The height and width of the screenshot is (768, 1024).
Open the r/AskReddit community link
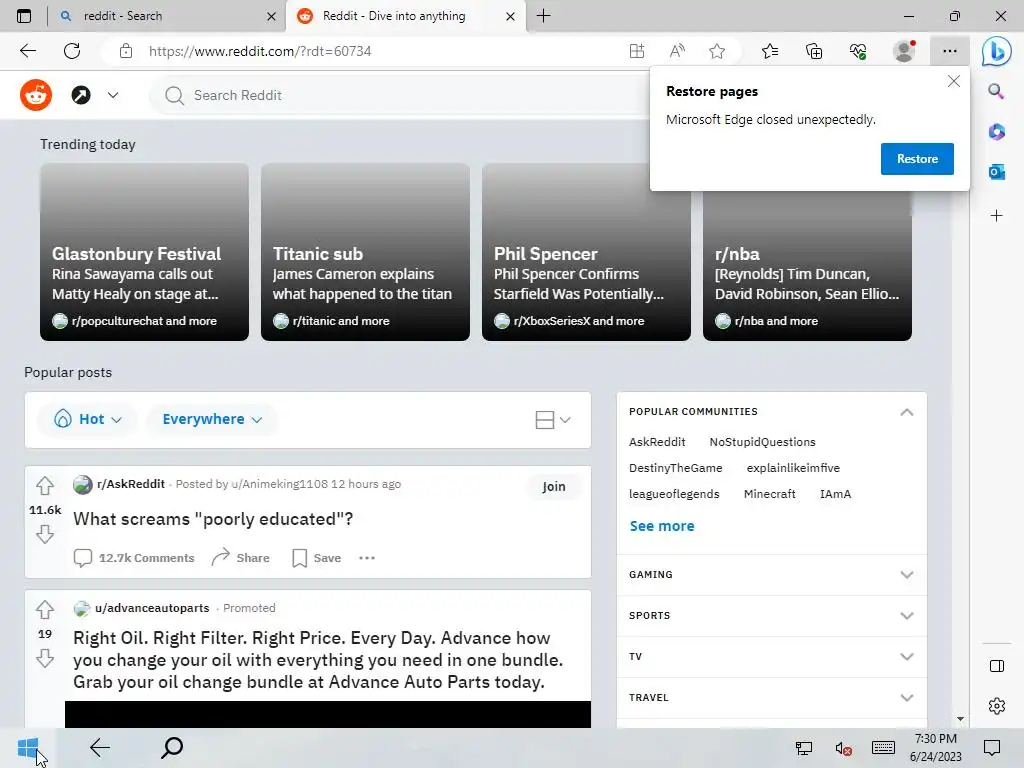(131, 484)
